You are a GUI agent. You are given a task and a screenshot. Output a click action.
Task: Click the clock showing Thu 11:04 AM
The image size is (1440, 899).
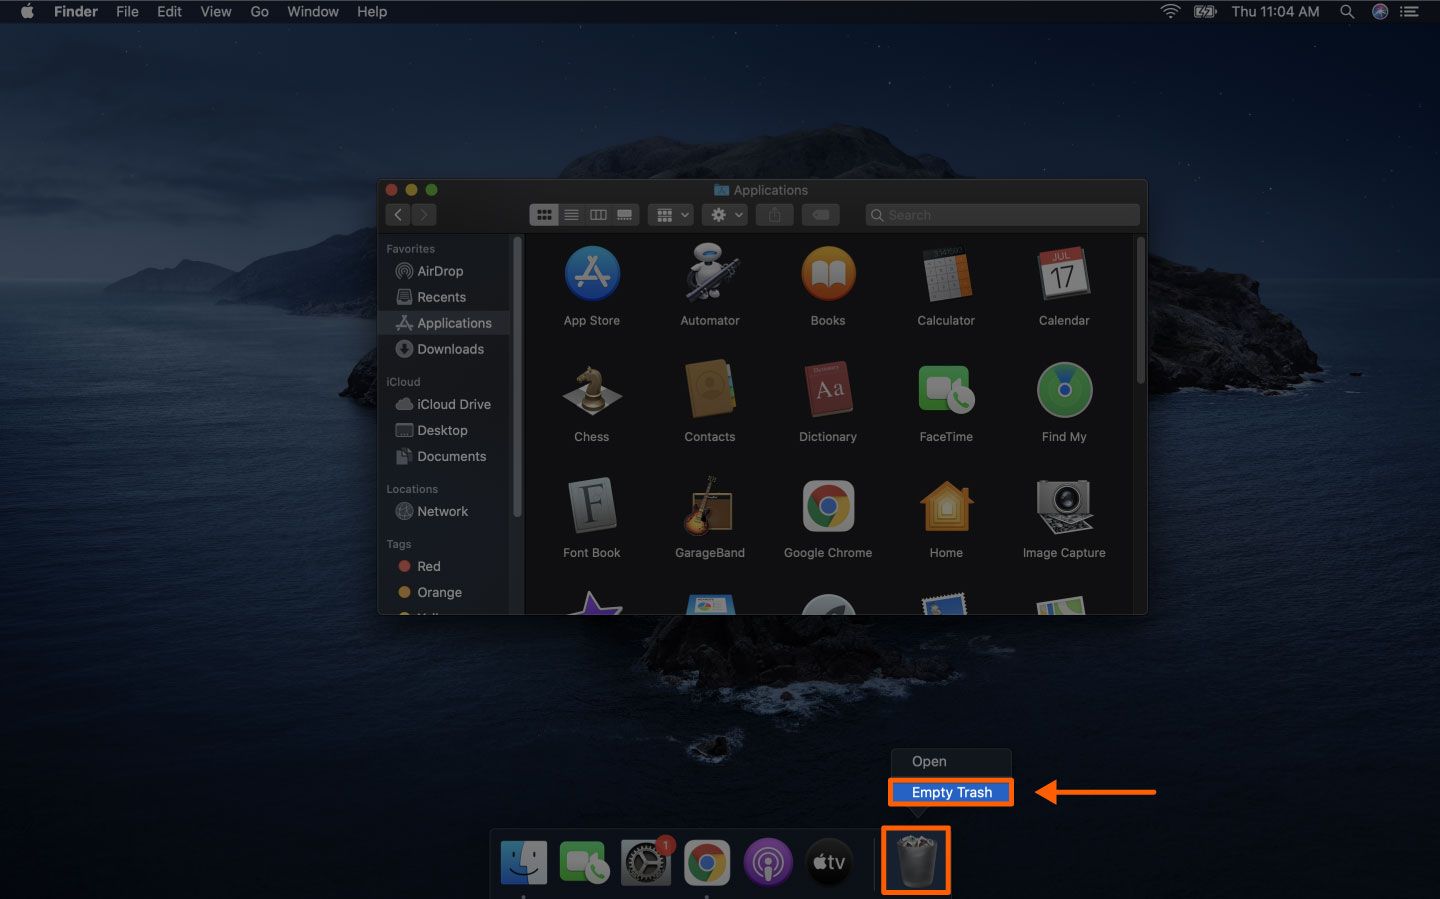pos(1275,12)
